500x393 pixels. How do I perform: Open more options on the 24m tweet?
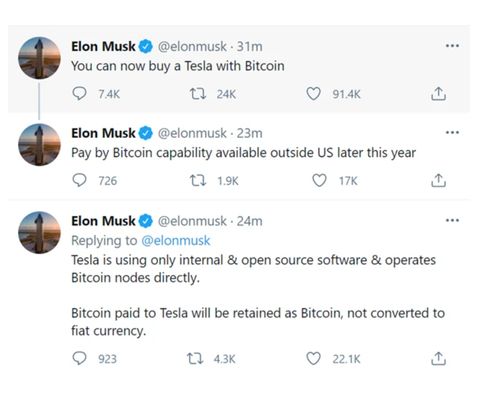pyautogui.click(x=452, y=220)
